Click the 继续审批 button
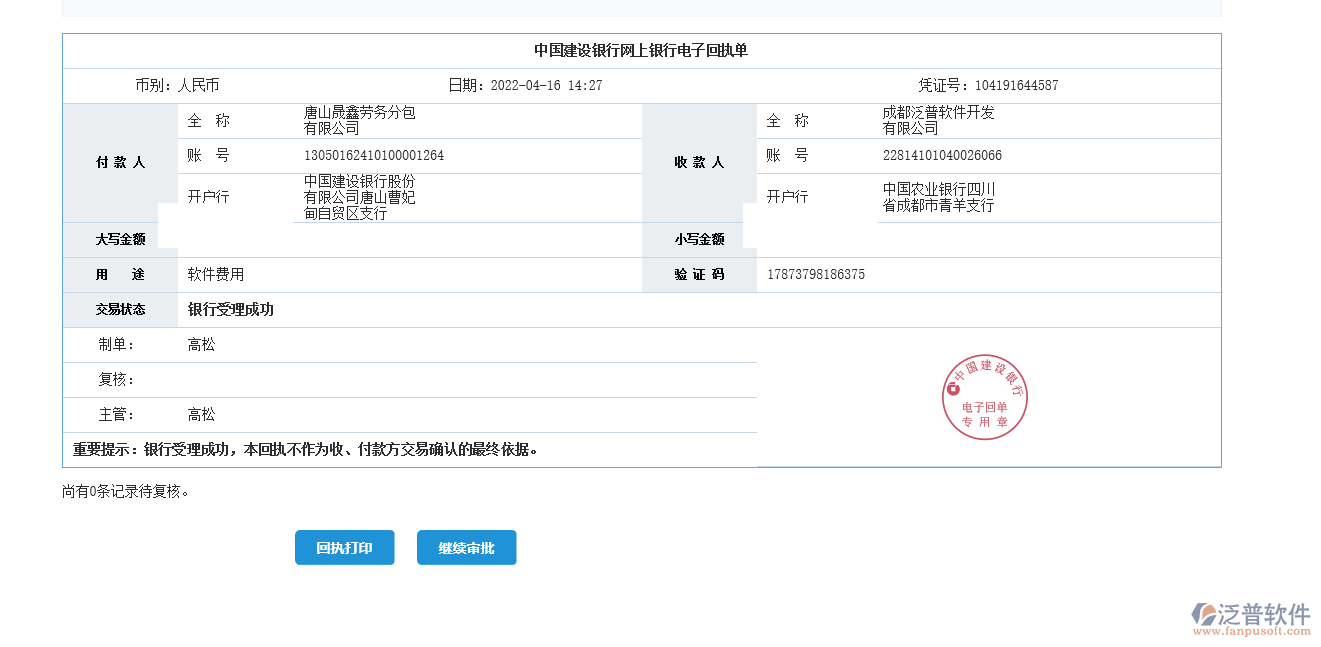 pos(466,547)
